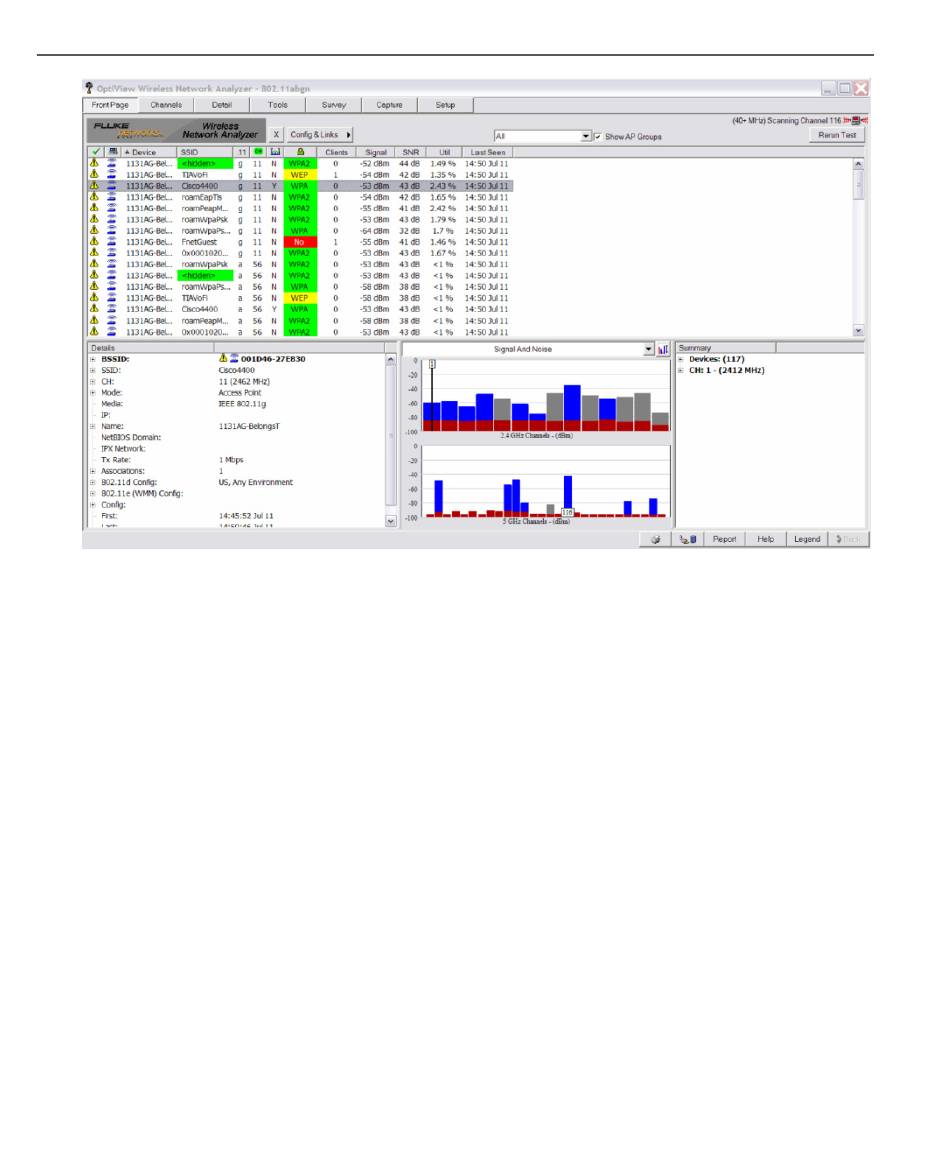Sort by the Clients column header
The width and height of the screenshot is (950, 1153).
[x=337, y=152]
